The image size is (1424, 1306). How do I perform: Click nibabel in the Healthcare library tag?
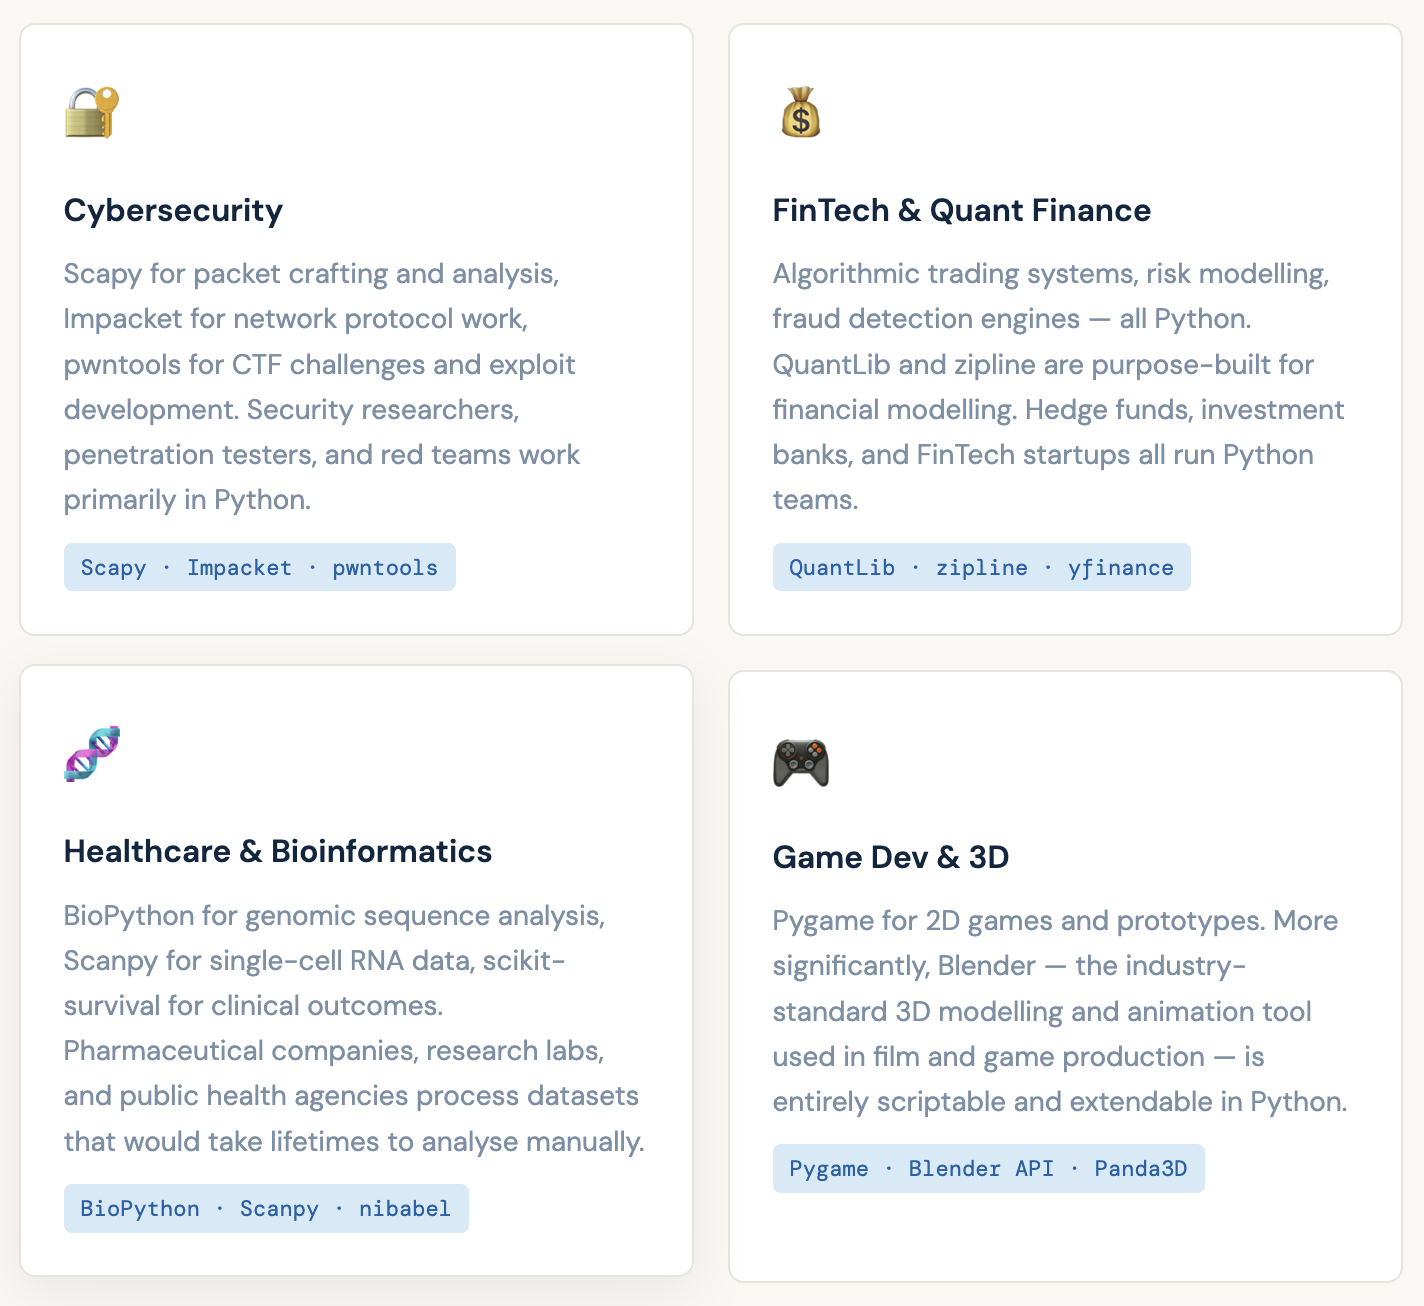tap(405, 1208)
